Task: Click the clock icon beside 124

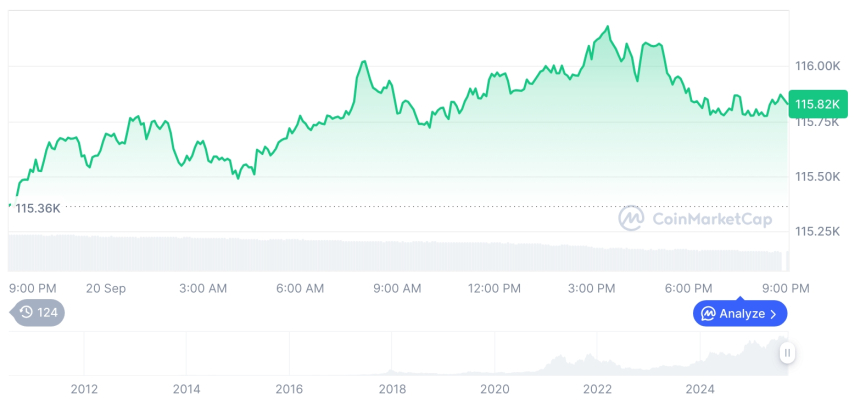Action: [x=26, y=312]
